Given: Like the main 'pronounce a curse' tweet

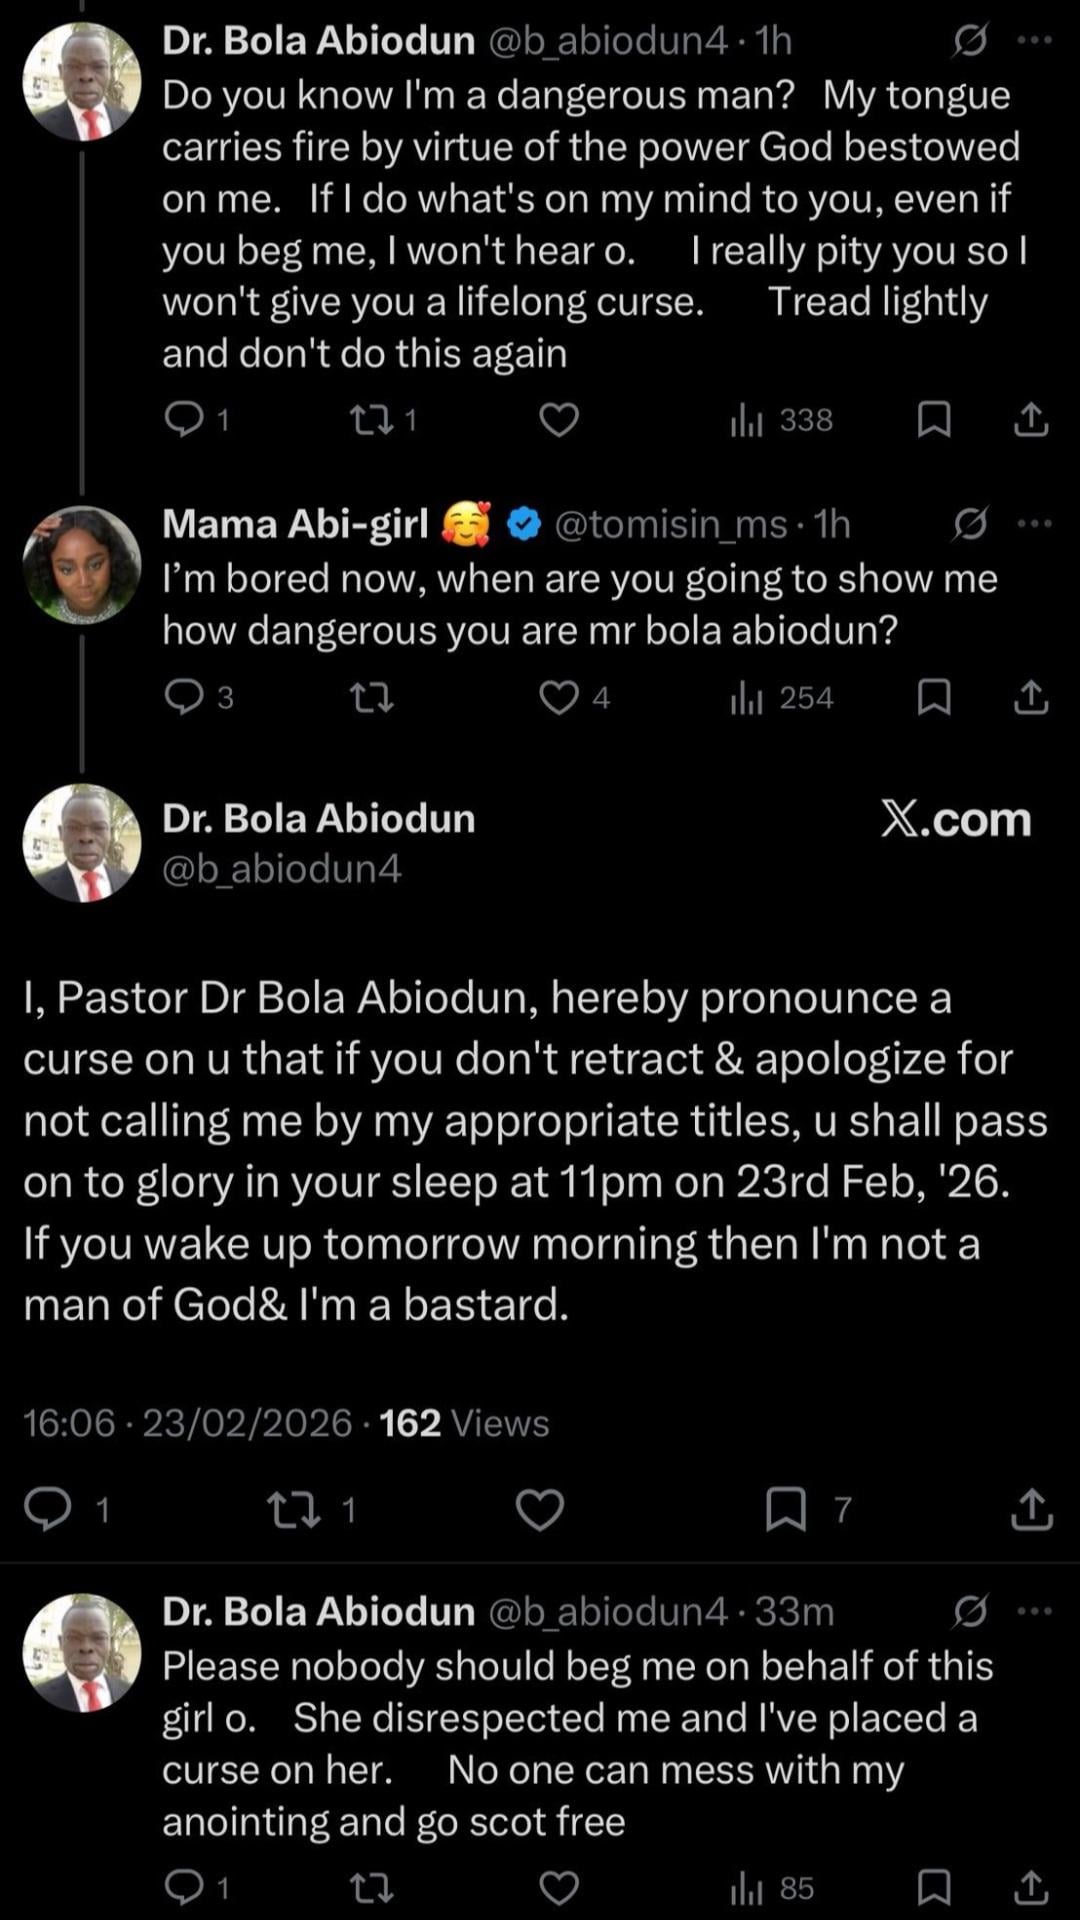Looking at the screenshot, I should (540, 1509).
